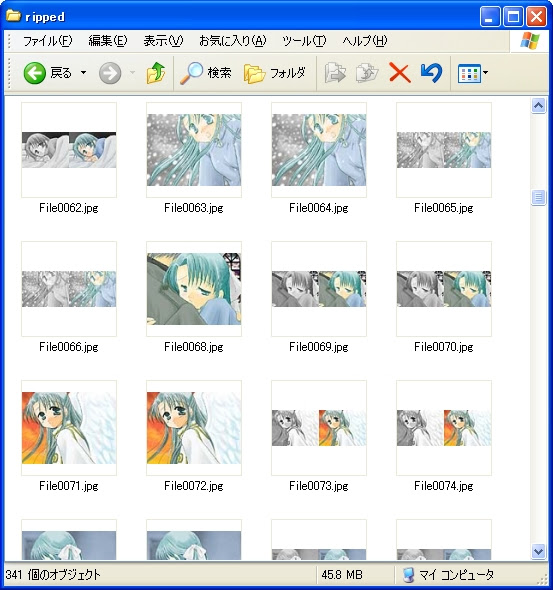Open the Search (検索) magnifier button
The height and width of the screenshot is (590, 553).
click(x=205, y=73)
